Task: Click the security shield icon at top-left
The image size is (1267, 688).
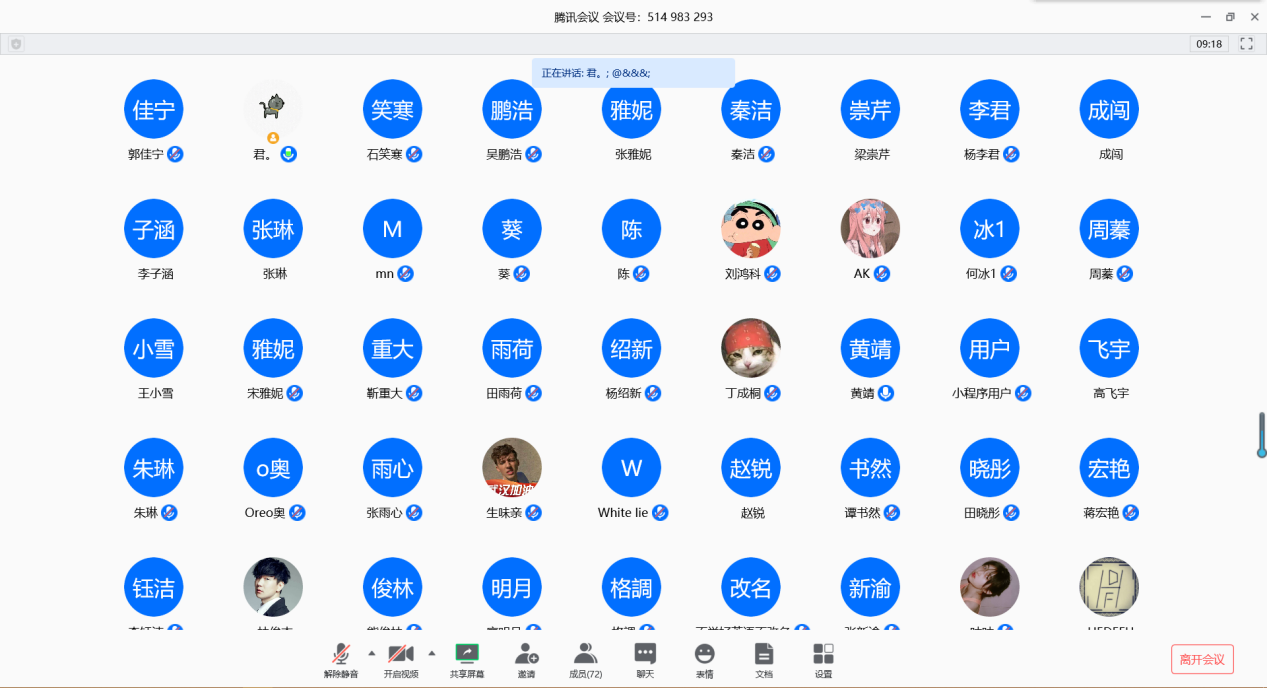Action: coord(16,44)
